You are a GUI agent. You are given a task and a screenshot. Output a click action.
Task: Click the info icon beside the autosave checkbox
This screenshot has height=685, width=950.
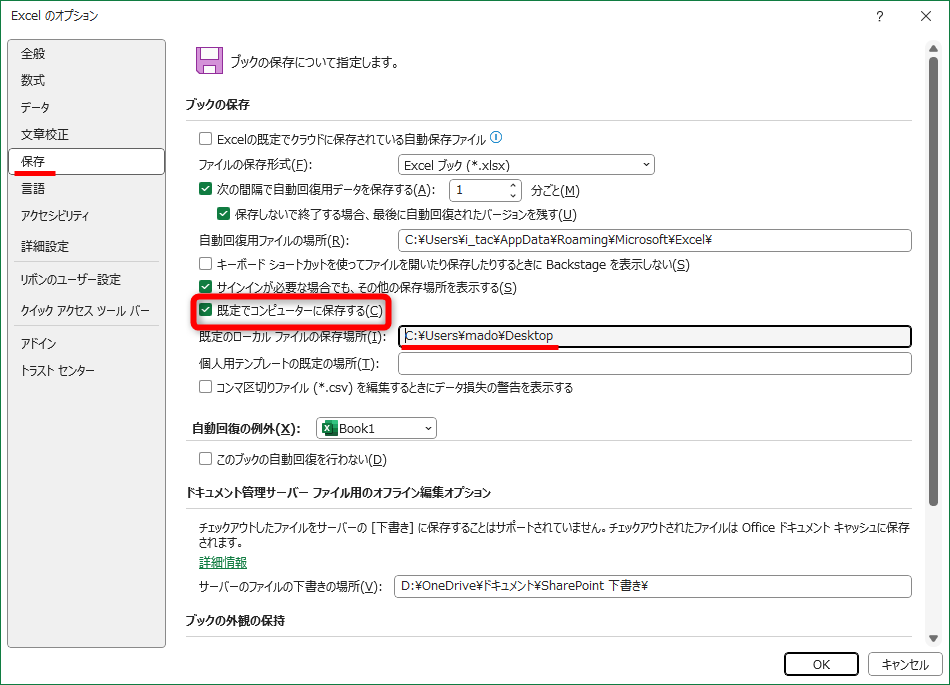[x=495, y=137]
